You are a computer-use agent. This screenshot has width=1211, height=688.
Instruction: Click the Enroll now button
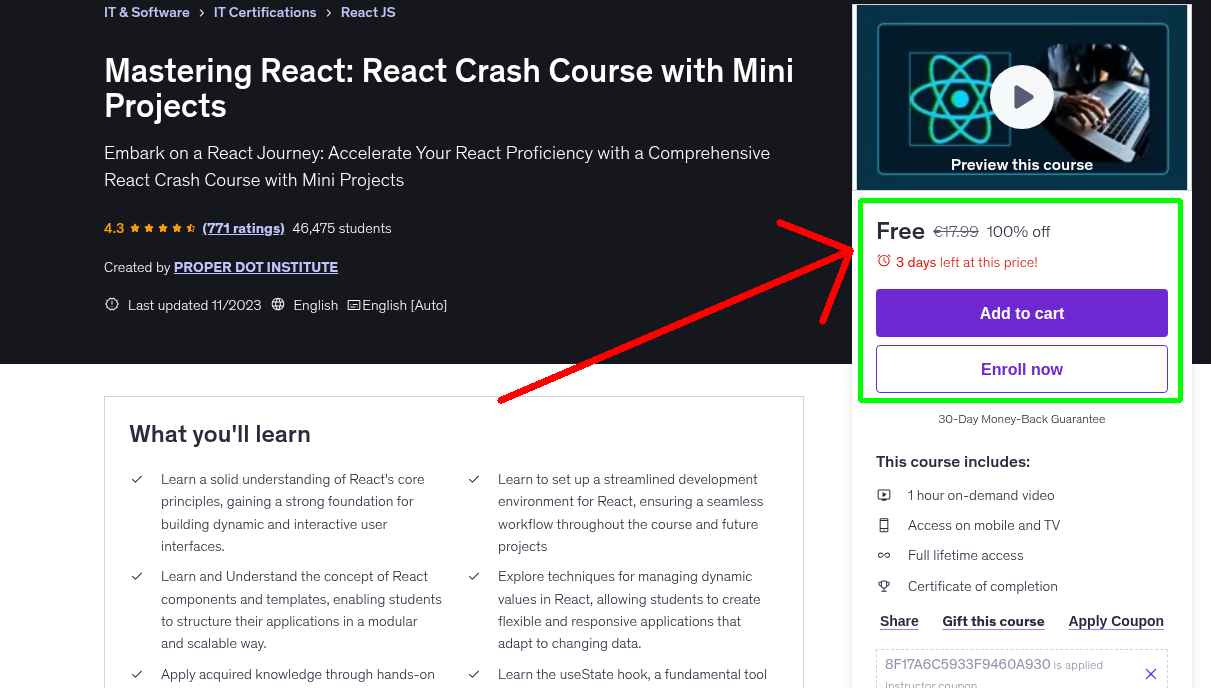1021,369
